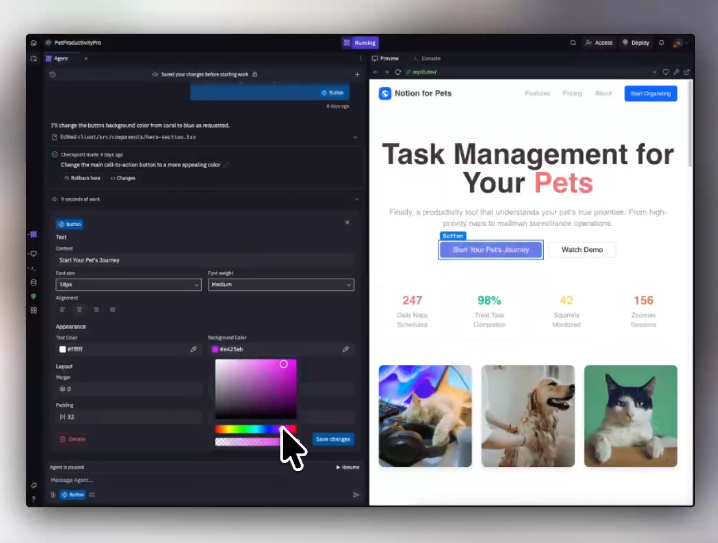The width and height of the screenshot is (718, 543).
Task: Click the Deploy button
Action: point(636,43)
